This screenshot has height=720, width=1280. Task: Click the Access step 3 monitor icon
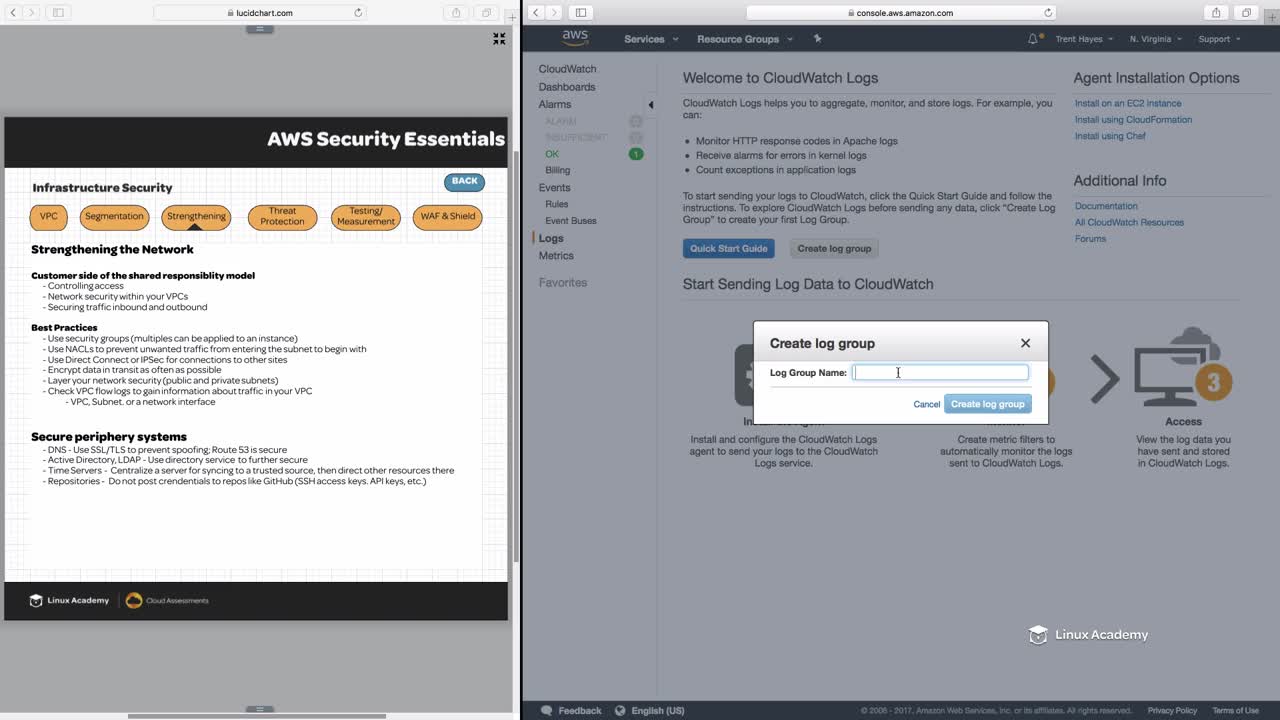click(x=1183, y=367)
